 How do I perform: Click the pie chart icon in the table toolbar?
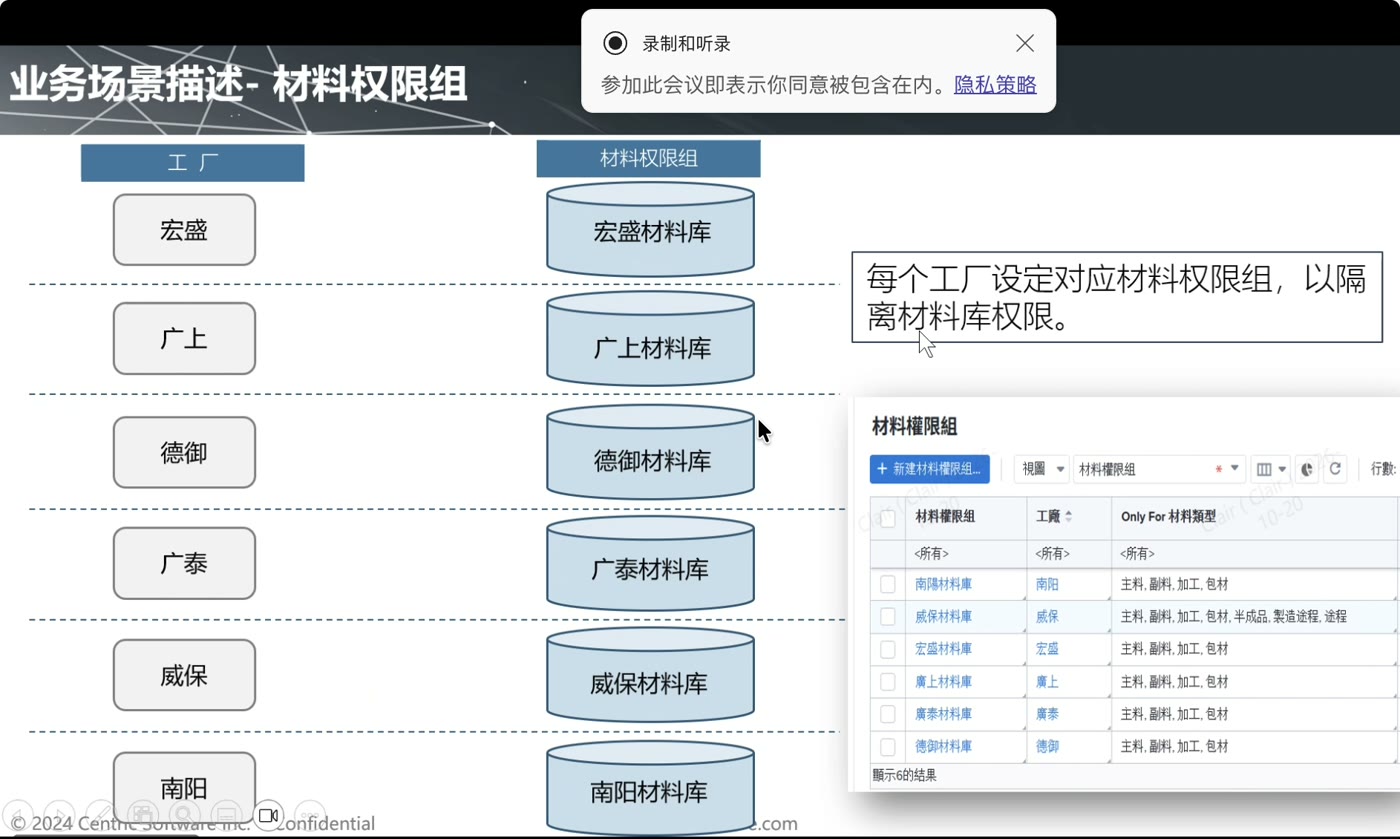[1307, 469]
